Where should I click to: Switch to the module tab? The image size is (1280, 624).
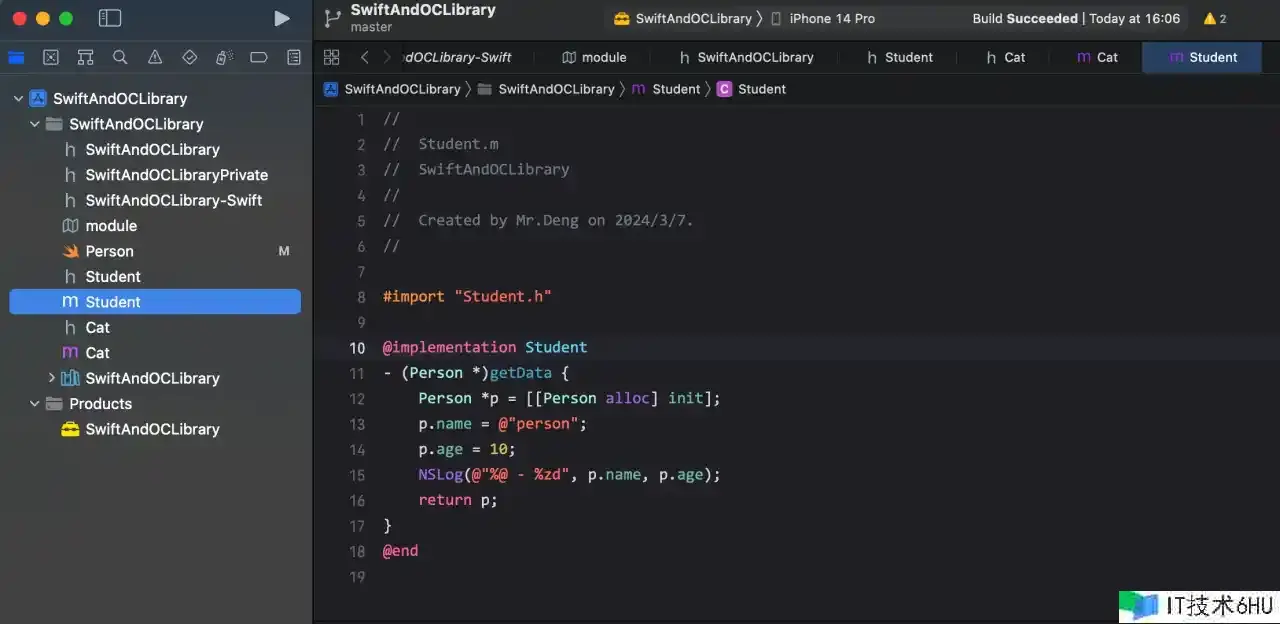pos(594,57)
